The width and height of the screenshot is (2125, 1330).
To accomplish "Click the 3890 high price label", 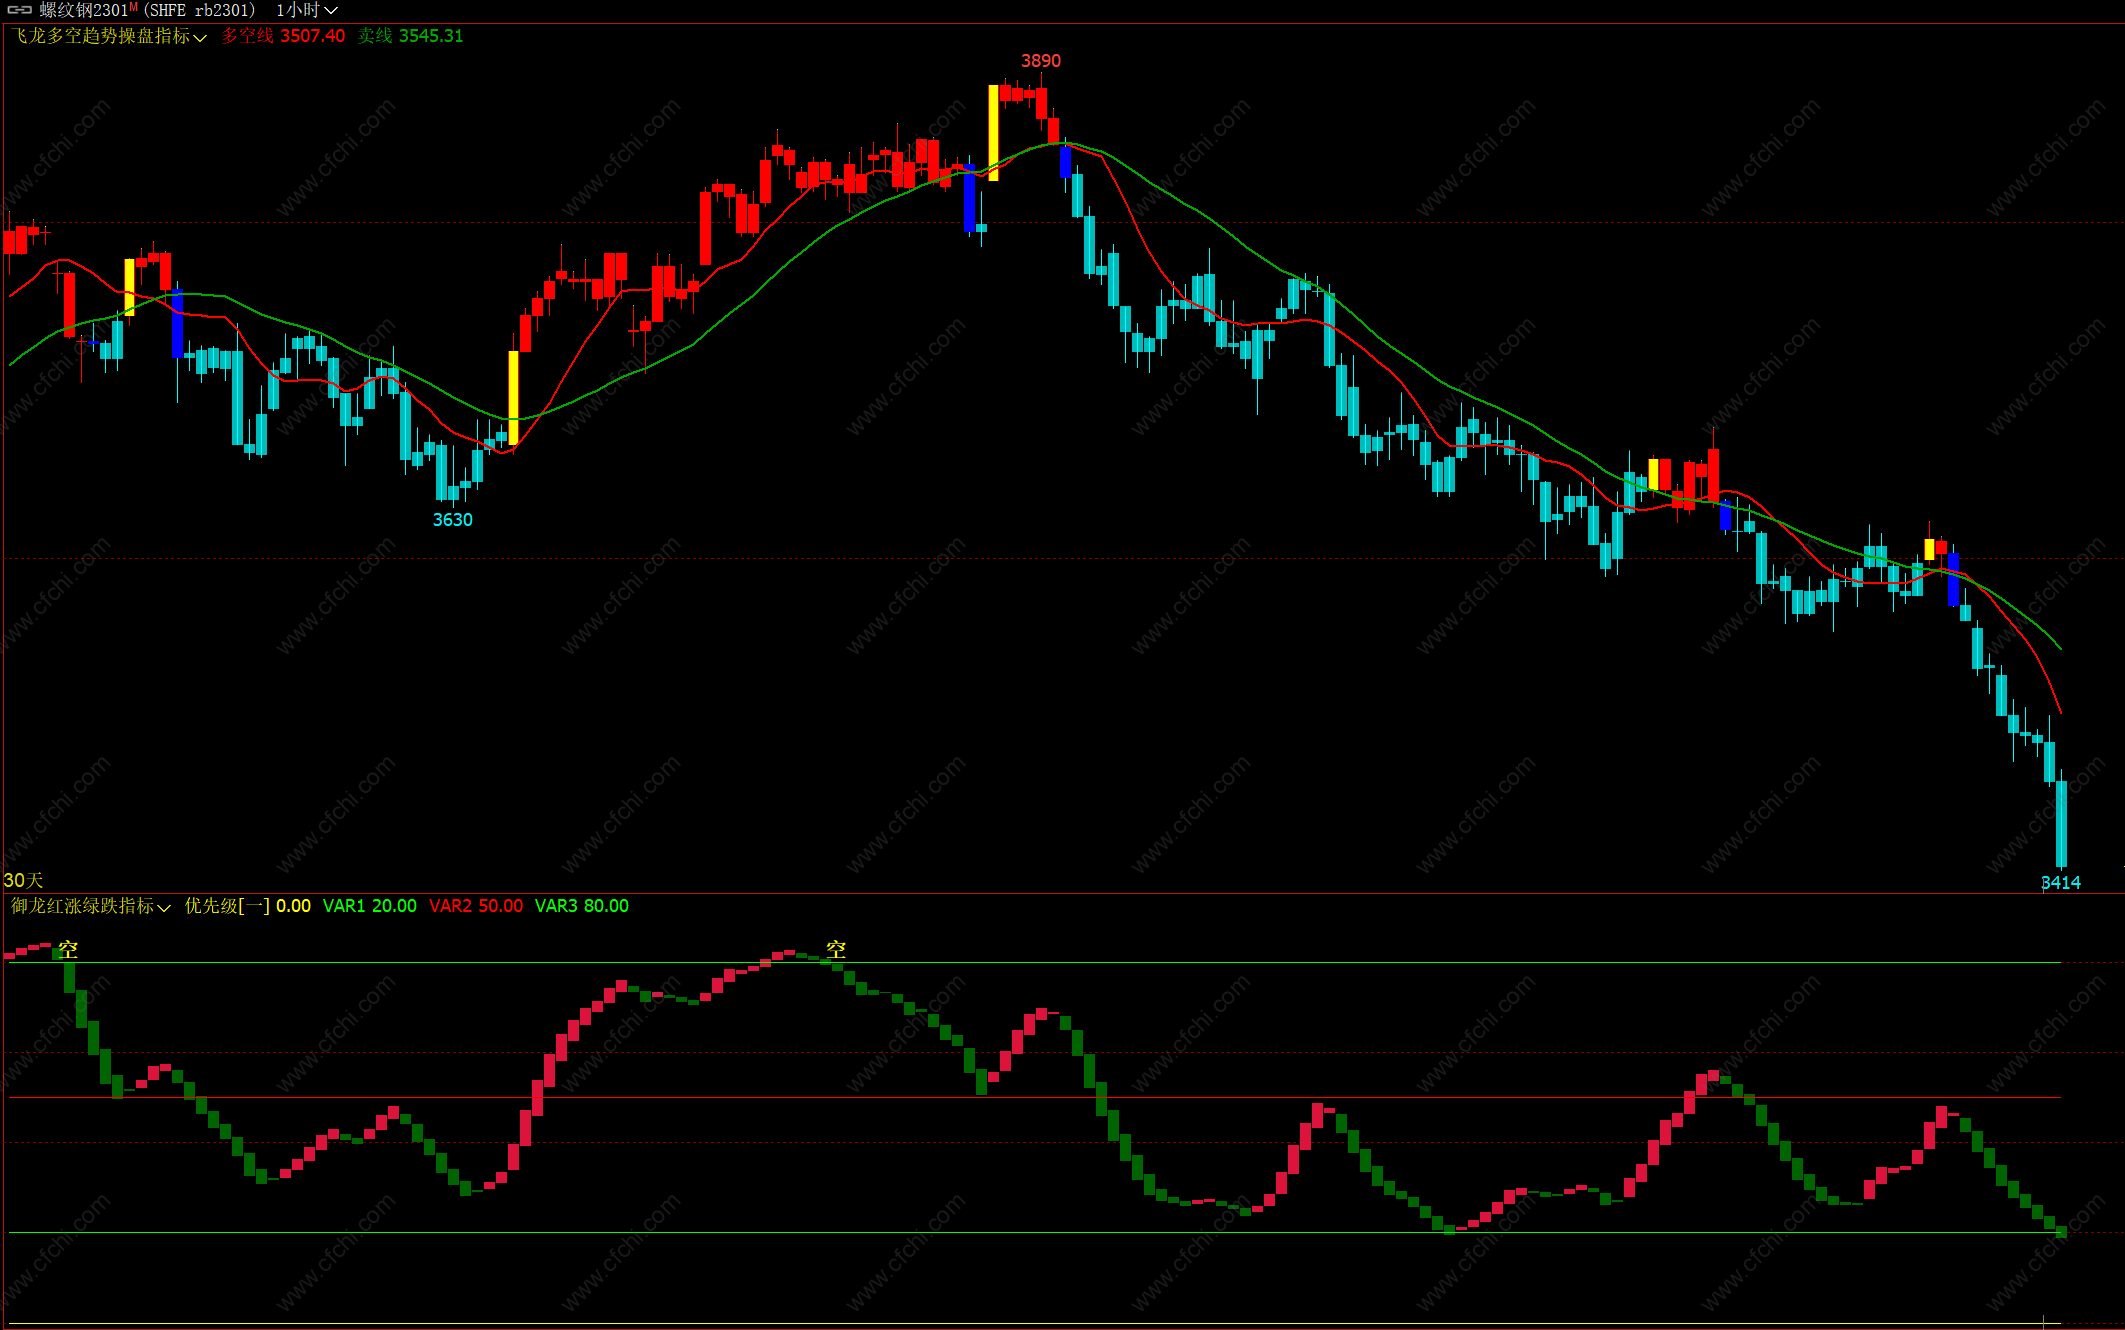I will [x=1040, y=61].
